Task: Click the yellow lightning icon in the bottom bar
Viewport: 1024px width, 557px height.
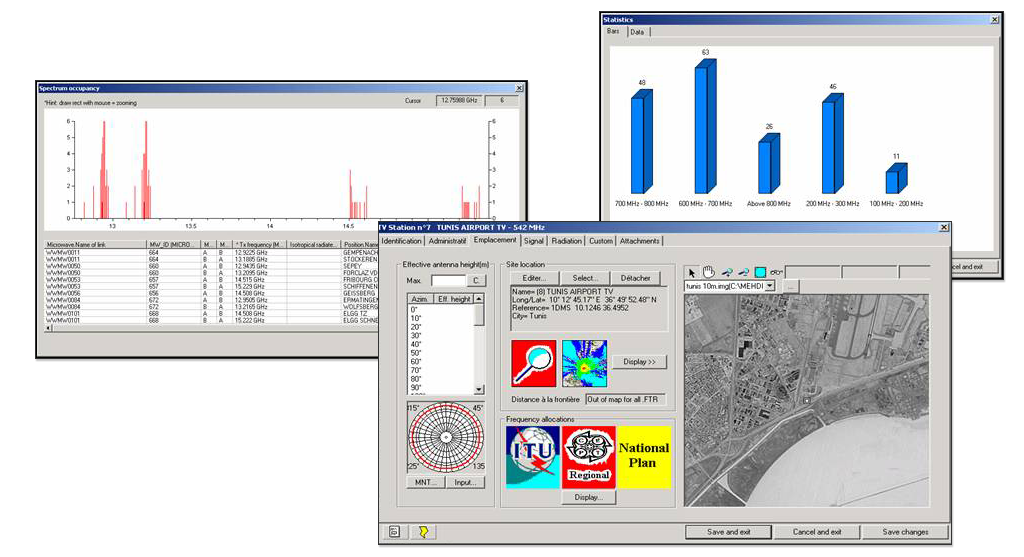Action: click(423, 532)
